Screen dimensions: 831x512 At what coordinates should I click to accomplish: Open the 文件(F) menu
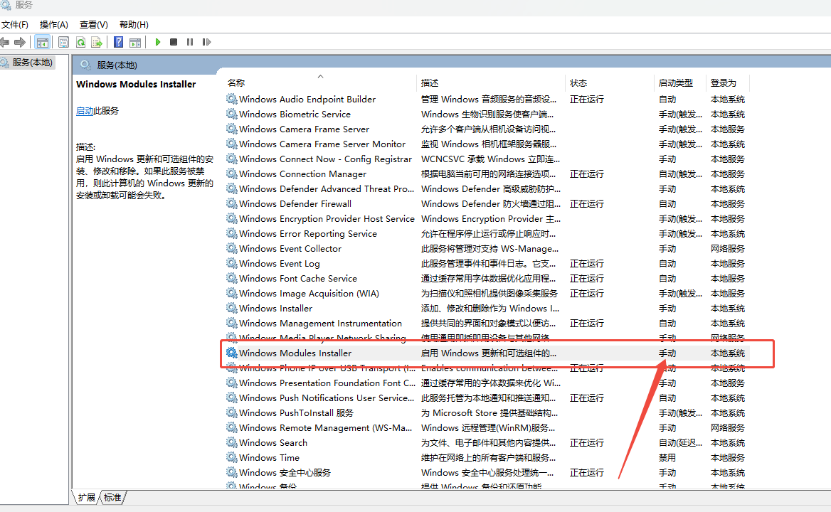[15, 24]
